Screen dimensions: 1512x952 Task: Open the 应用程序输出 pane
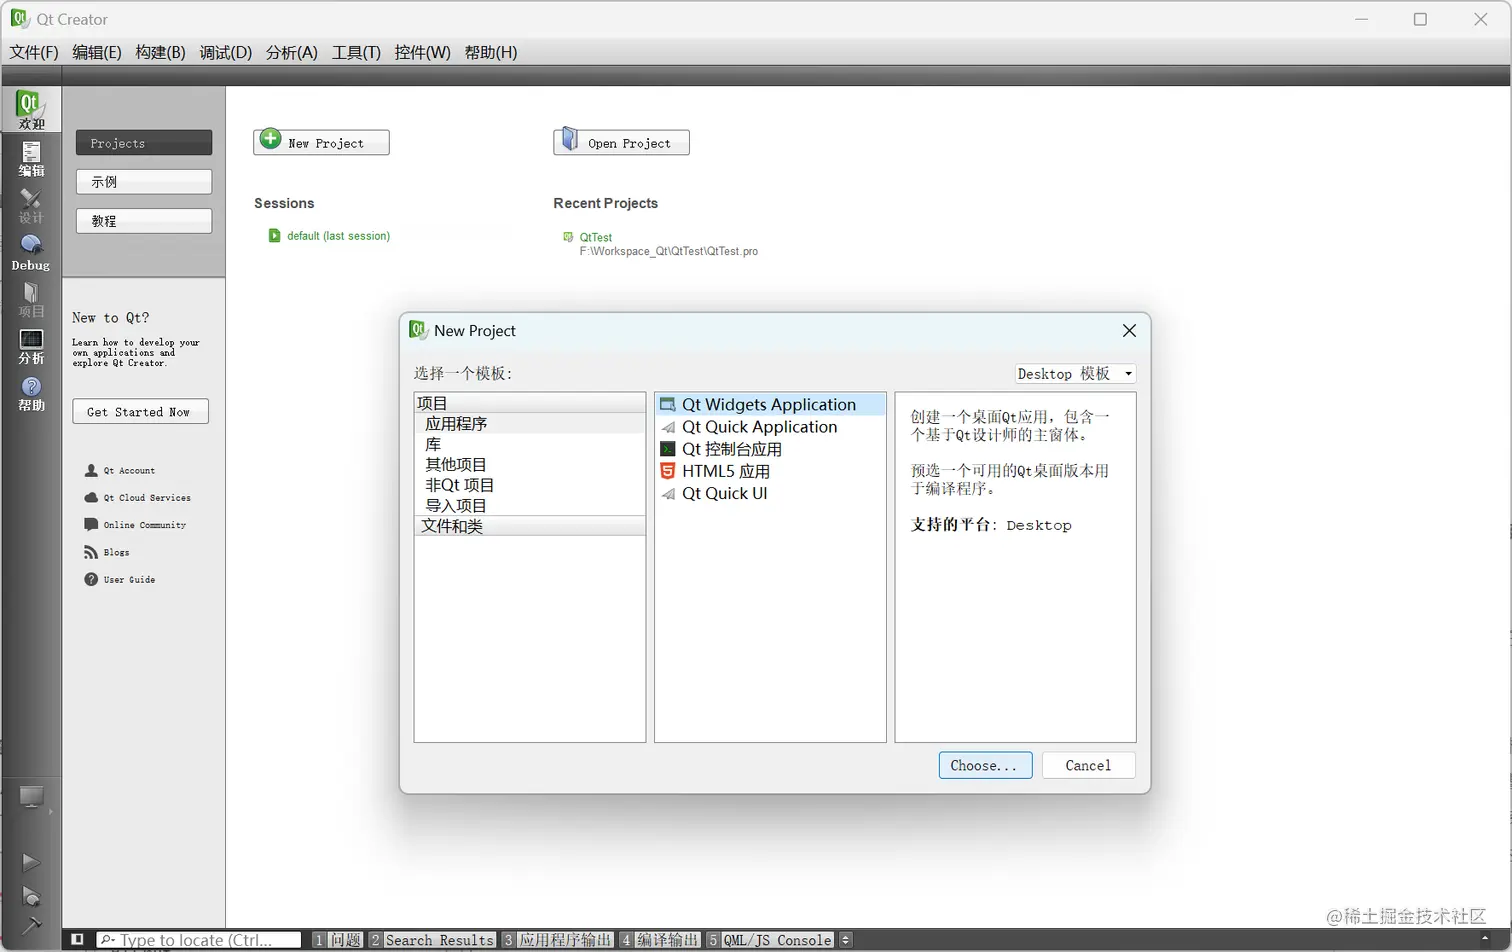click(x=557, y=940)
